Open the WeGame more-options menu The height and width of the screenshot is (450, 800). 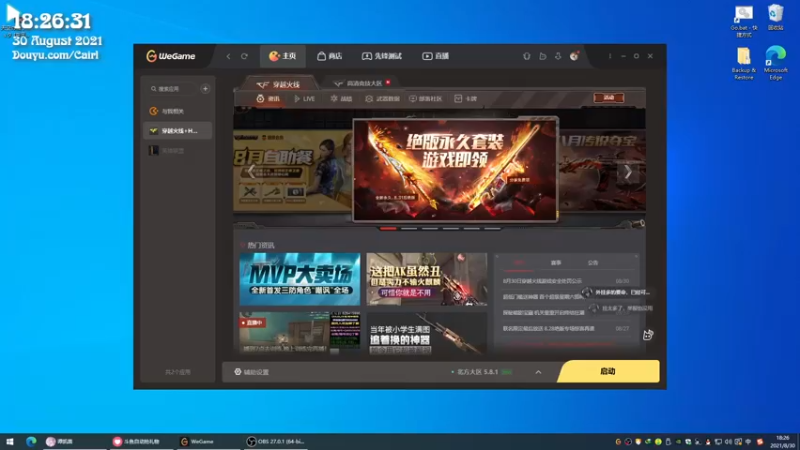click(x=610, y=56)
